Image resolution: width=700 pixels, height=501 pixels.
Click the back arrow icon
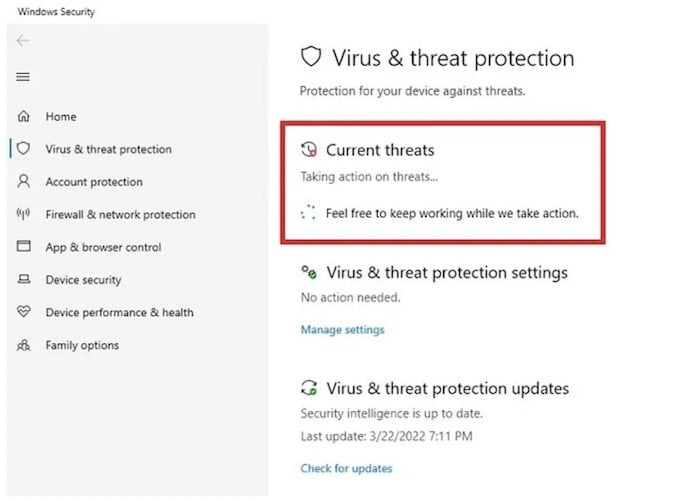coord(23,41)
